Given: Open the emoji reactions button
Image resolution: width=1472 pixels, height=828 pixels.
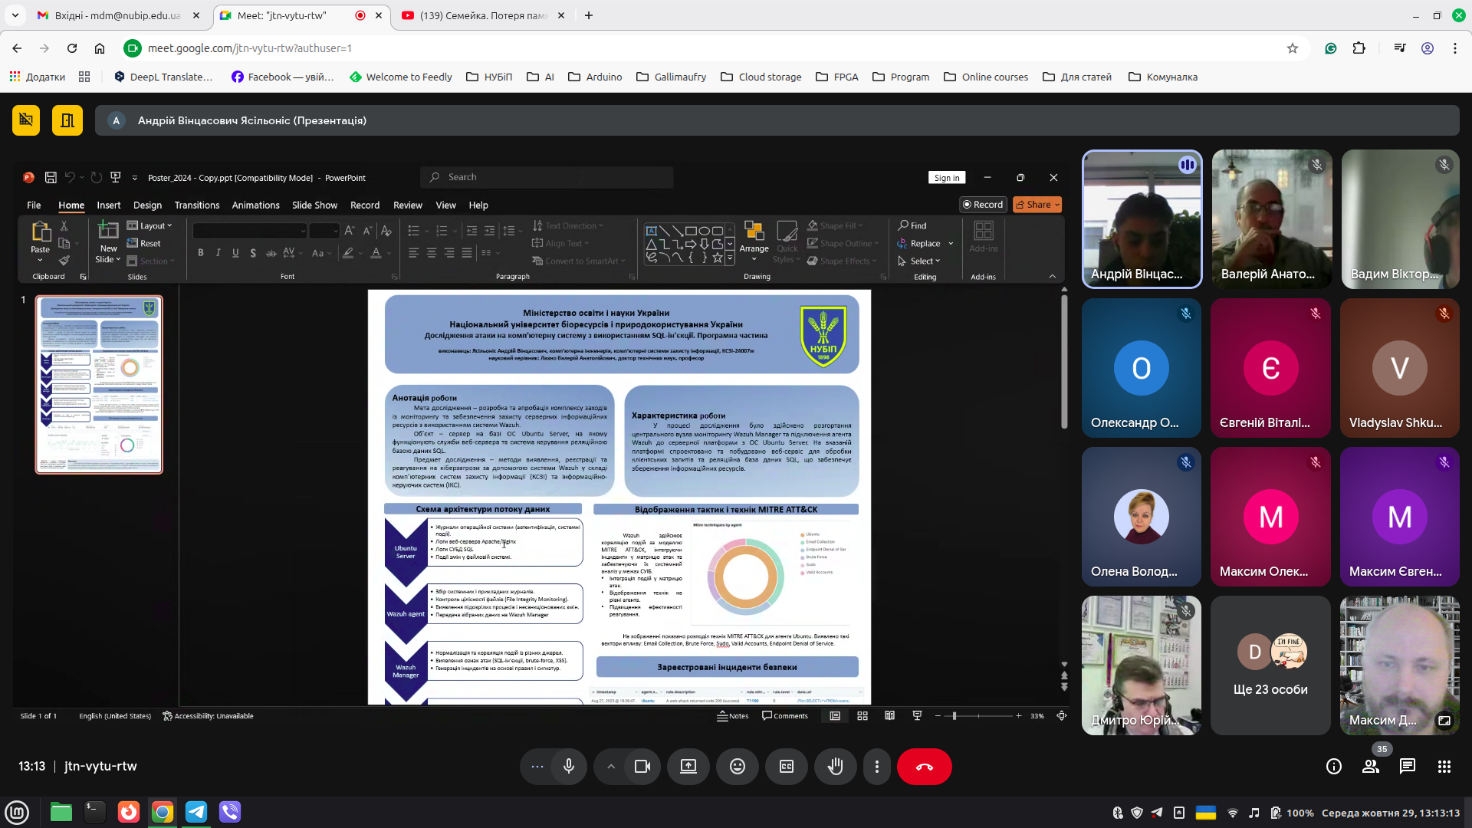Looking at the screenshot, I should (x=738, y=766).
